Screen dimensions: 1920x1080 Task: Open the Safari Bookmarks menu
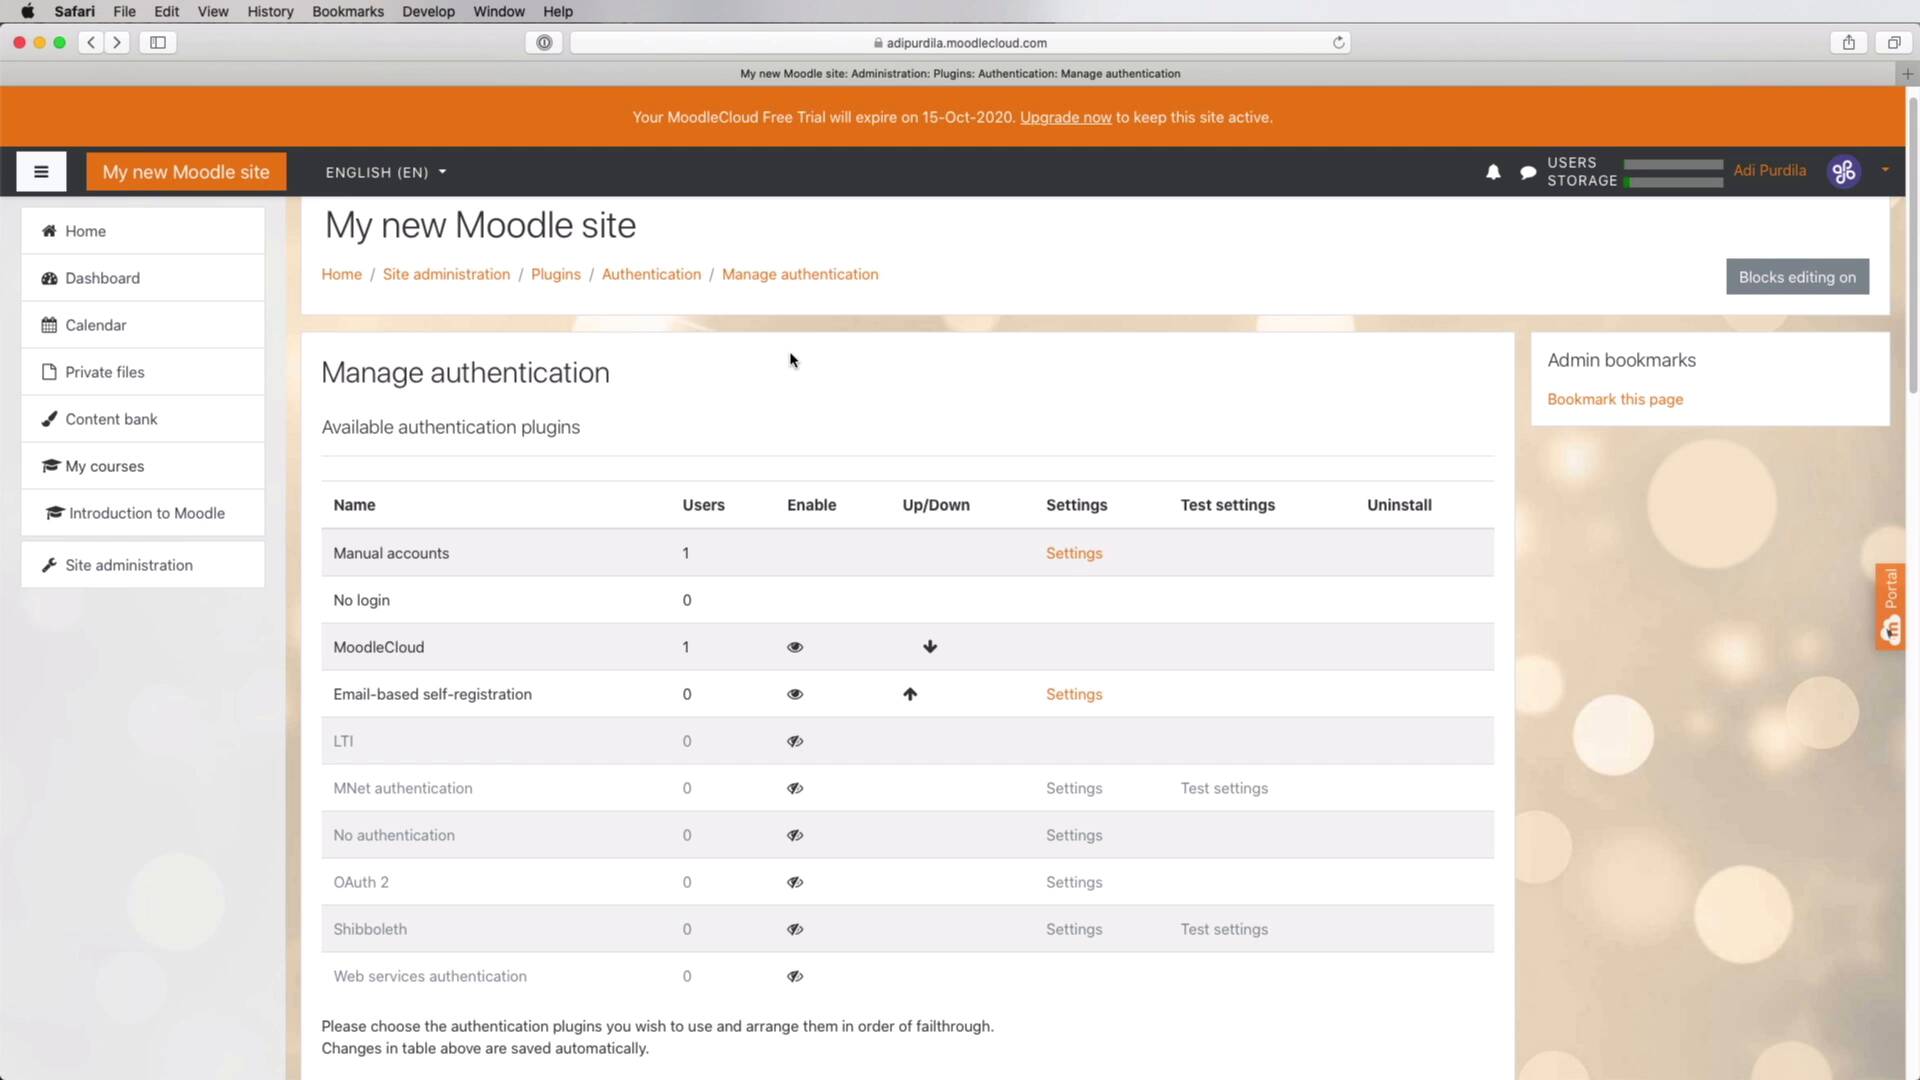347,11
